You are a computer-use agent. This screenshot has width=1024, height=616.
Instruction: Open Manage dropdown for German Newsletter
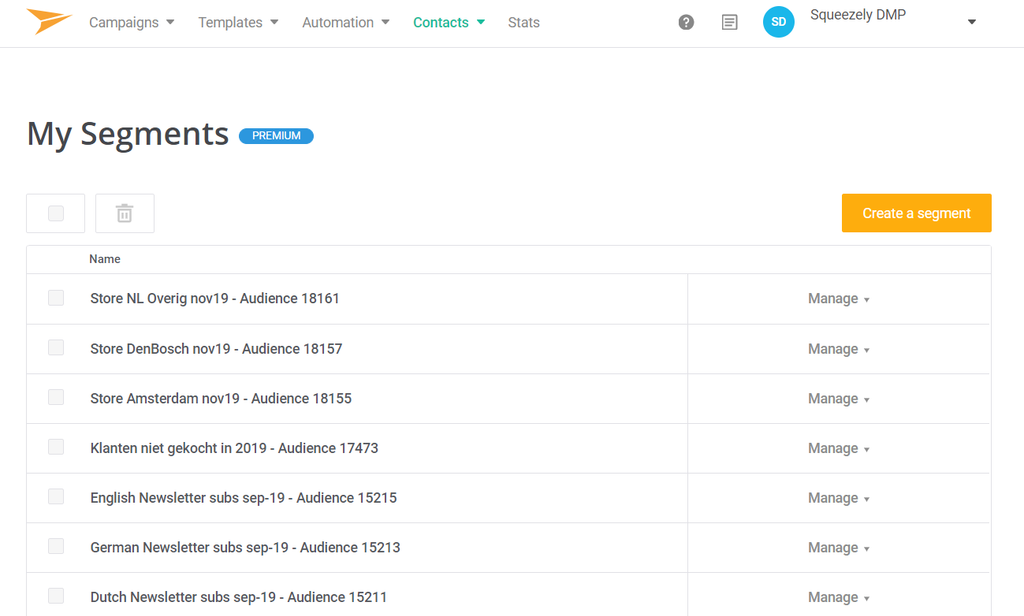click(x=839, y=547)
